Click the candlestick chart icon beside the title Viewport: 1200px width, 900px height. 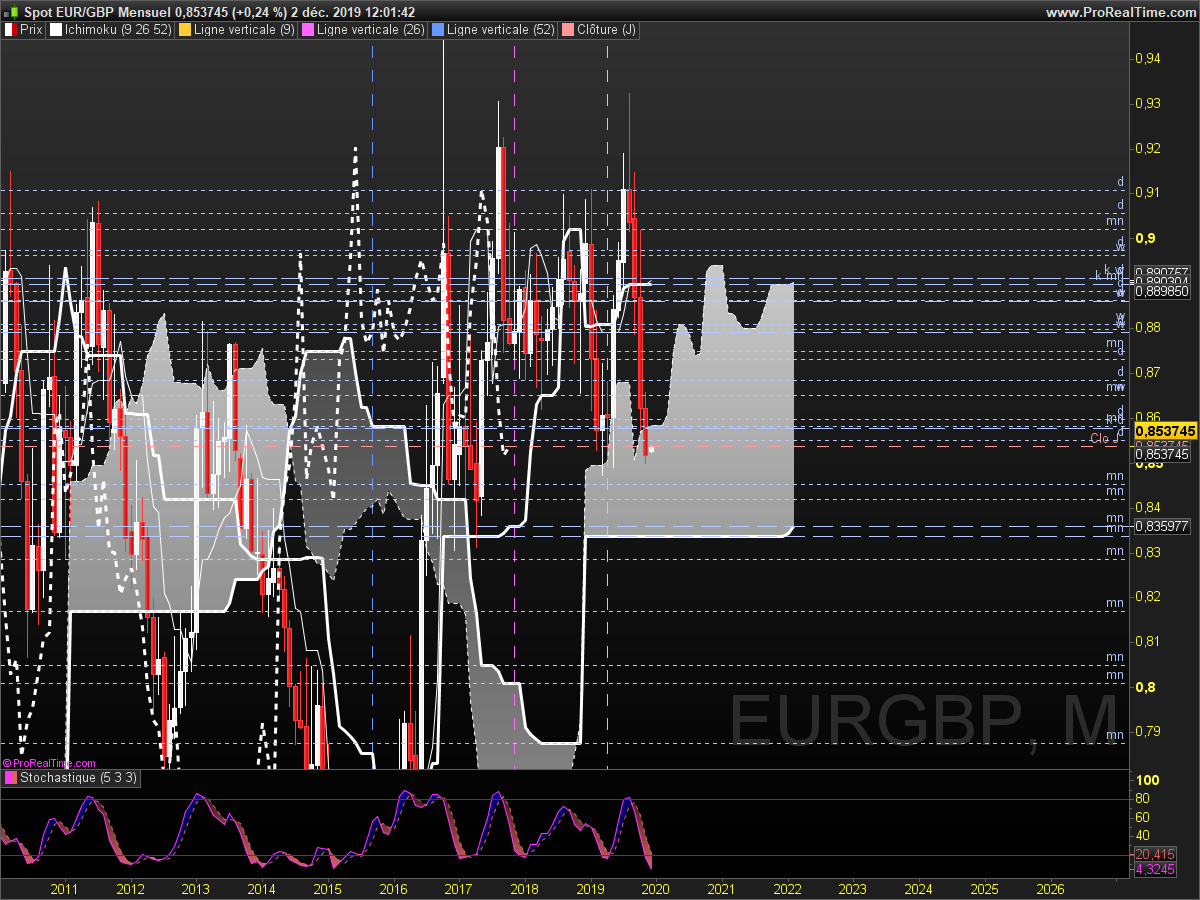[x=12, y=12]
